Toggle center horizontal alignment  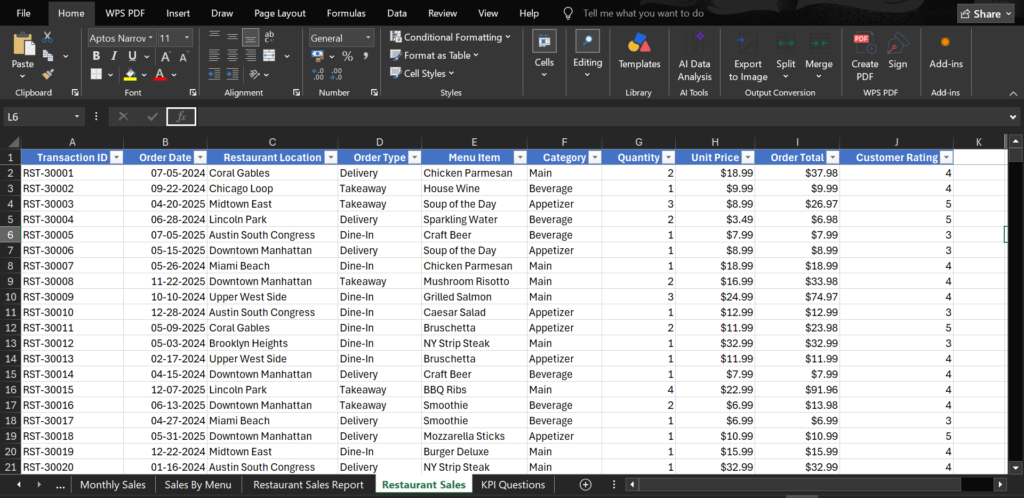232,56
